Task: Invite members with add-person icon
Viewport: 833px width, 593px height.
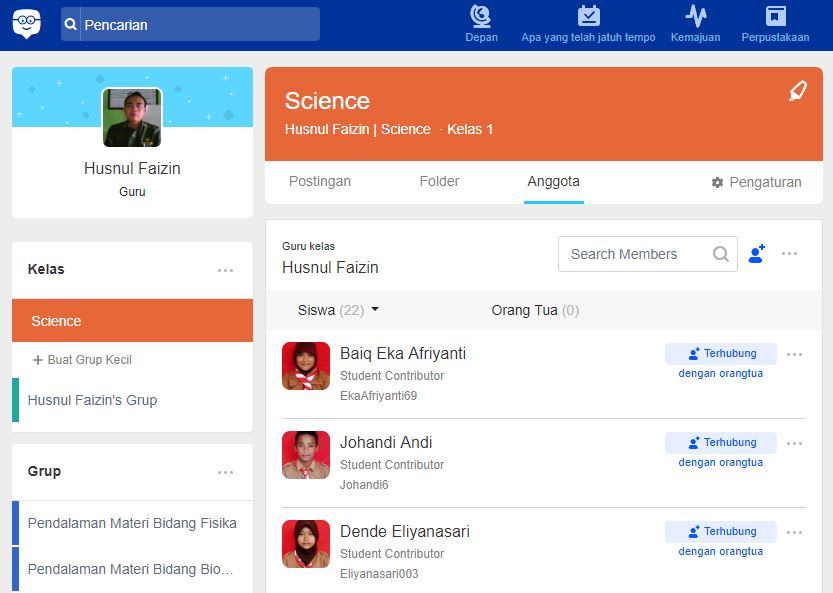Action: (x=757, y=254)
